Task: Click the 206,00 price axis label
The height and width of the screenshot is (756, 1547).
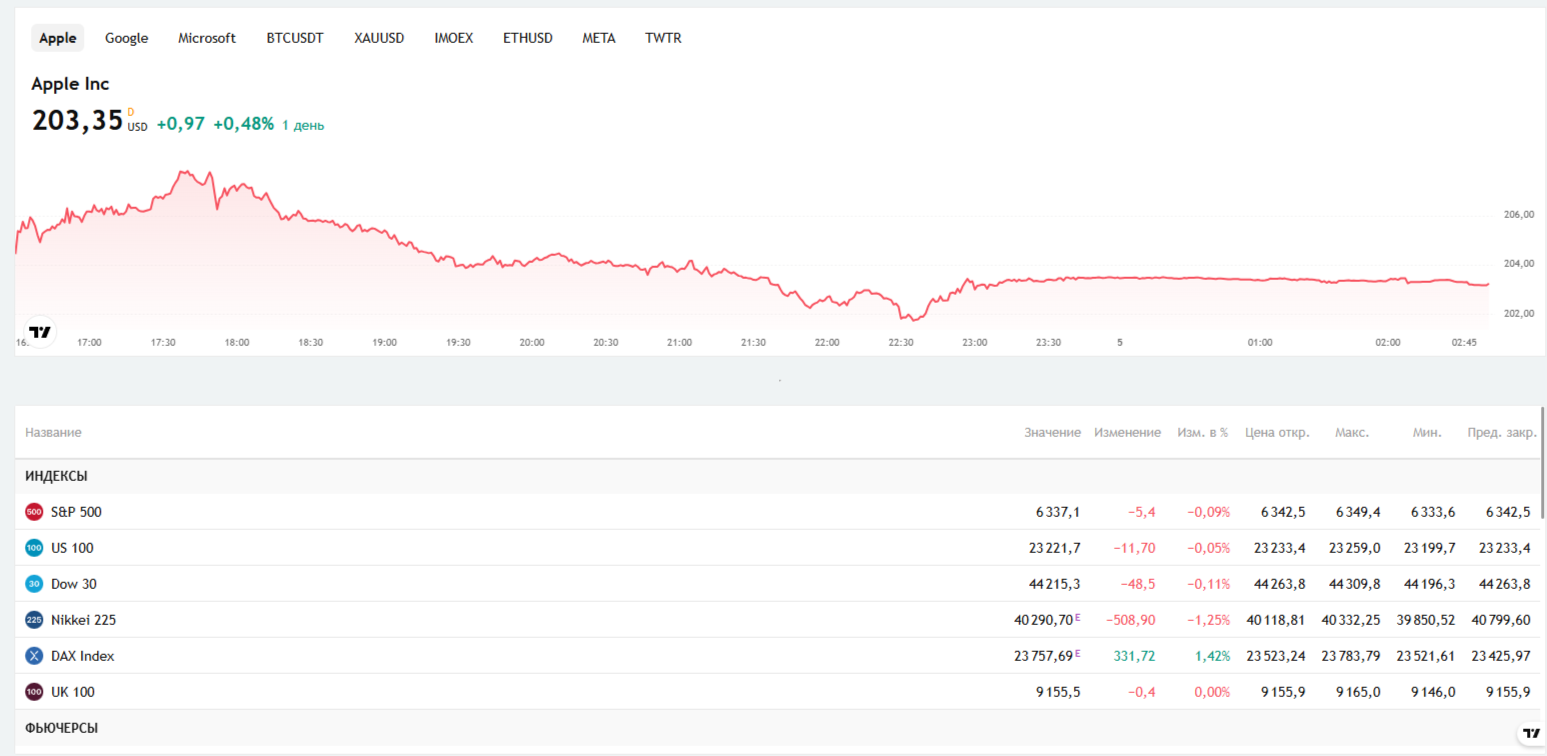Action: click(1518, 215)
